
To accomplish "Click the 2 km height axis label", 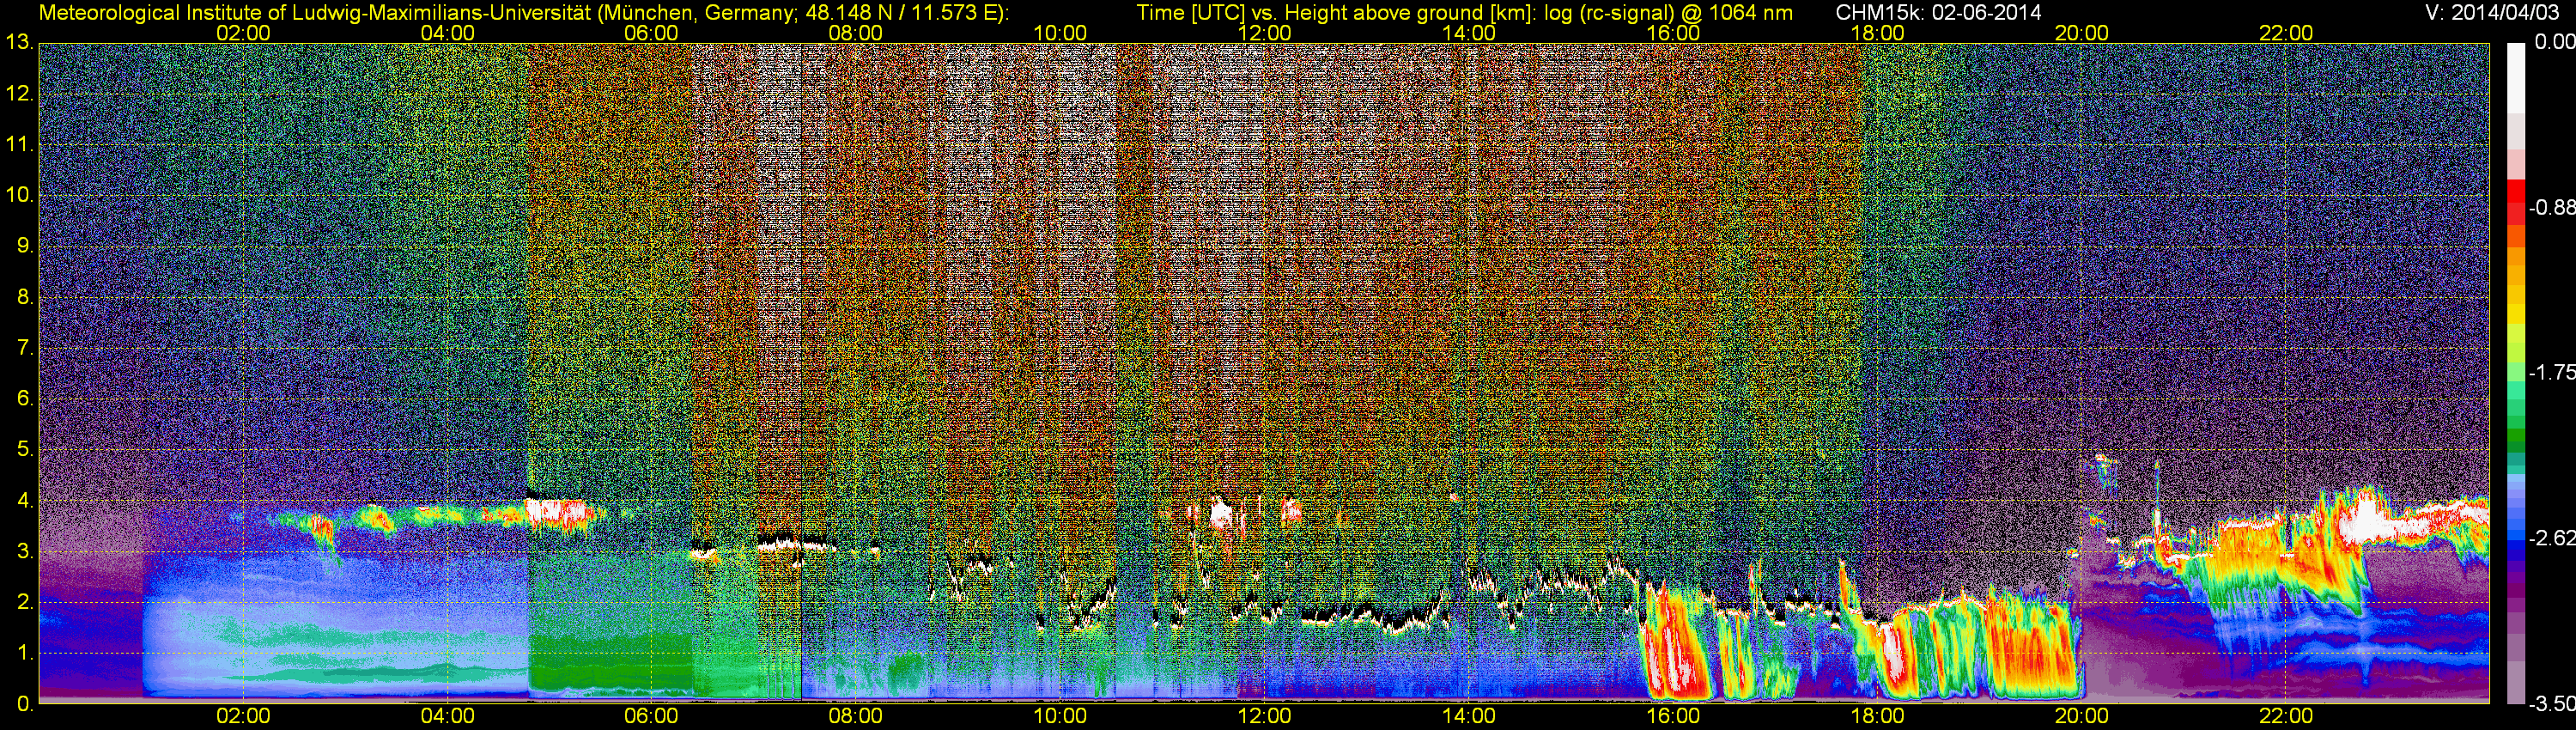I will pyautogui.click(x=25, y=602).
